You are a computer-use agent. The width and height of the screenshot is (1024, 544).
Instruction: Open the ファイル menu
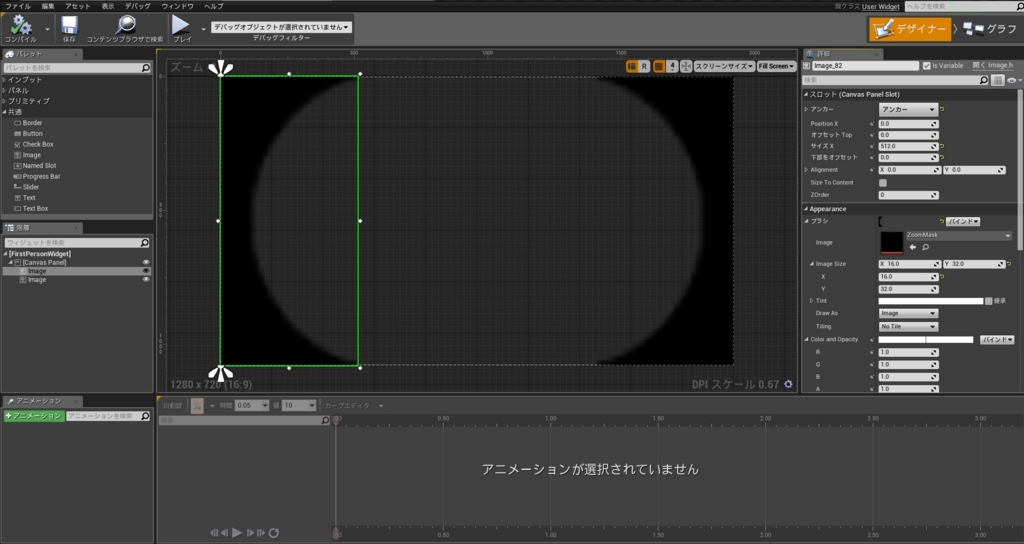click(18, 6)
